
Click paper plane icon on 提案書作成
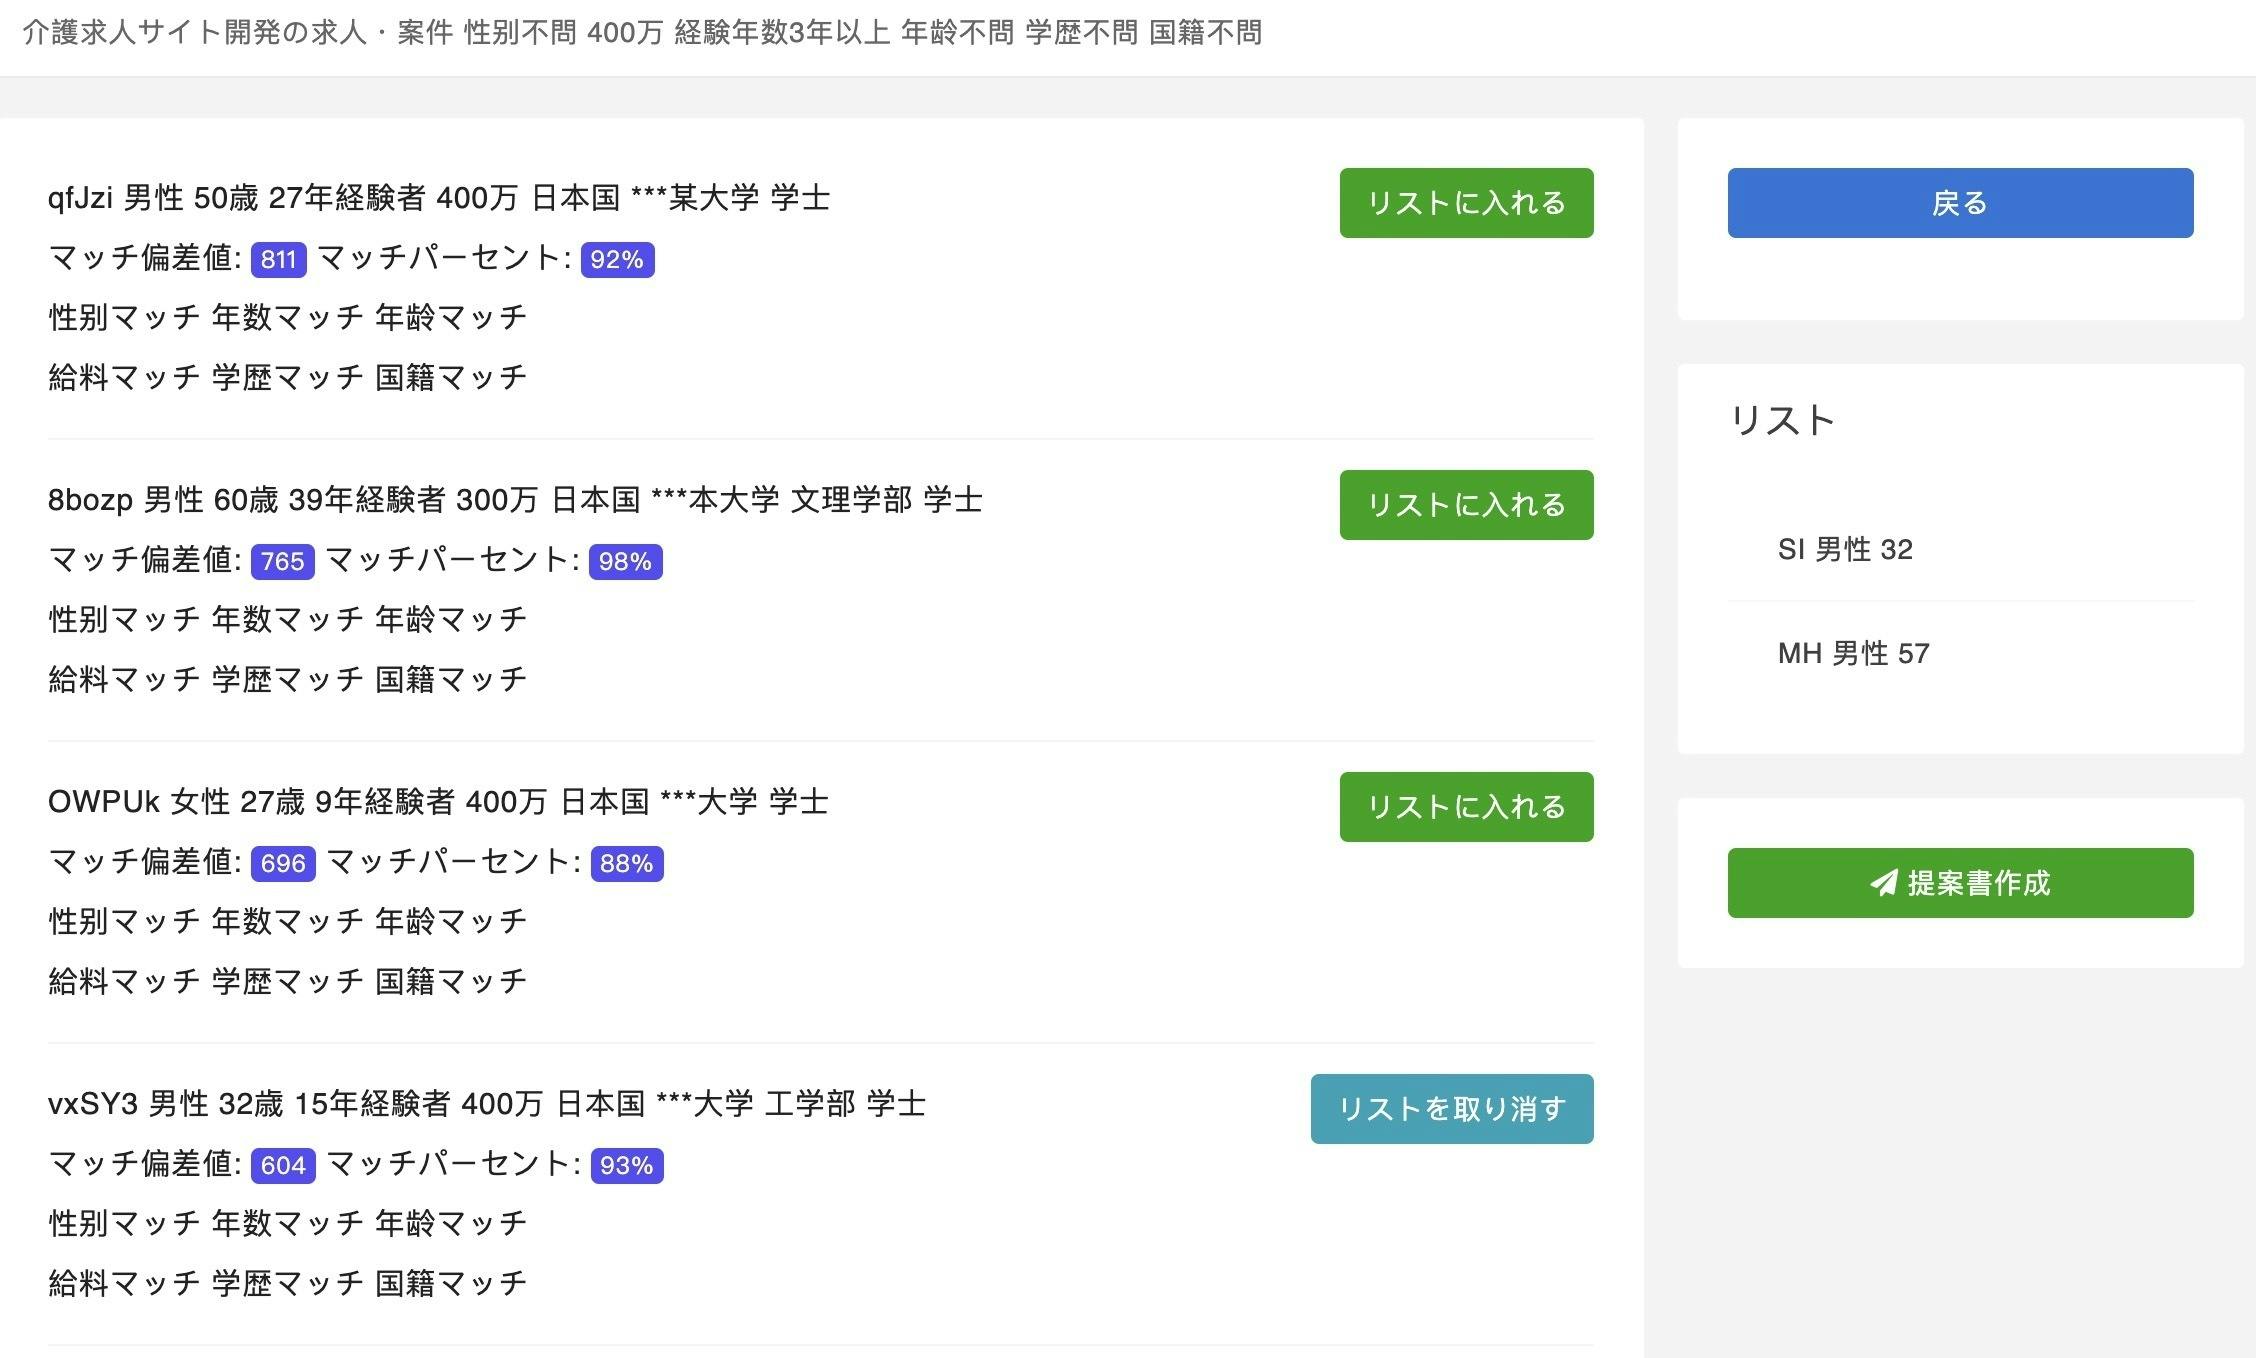1884,883
